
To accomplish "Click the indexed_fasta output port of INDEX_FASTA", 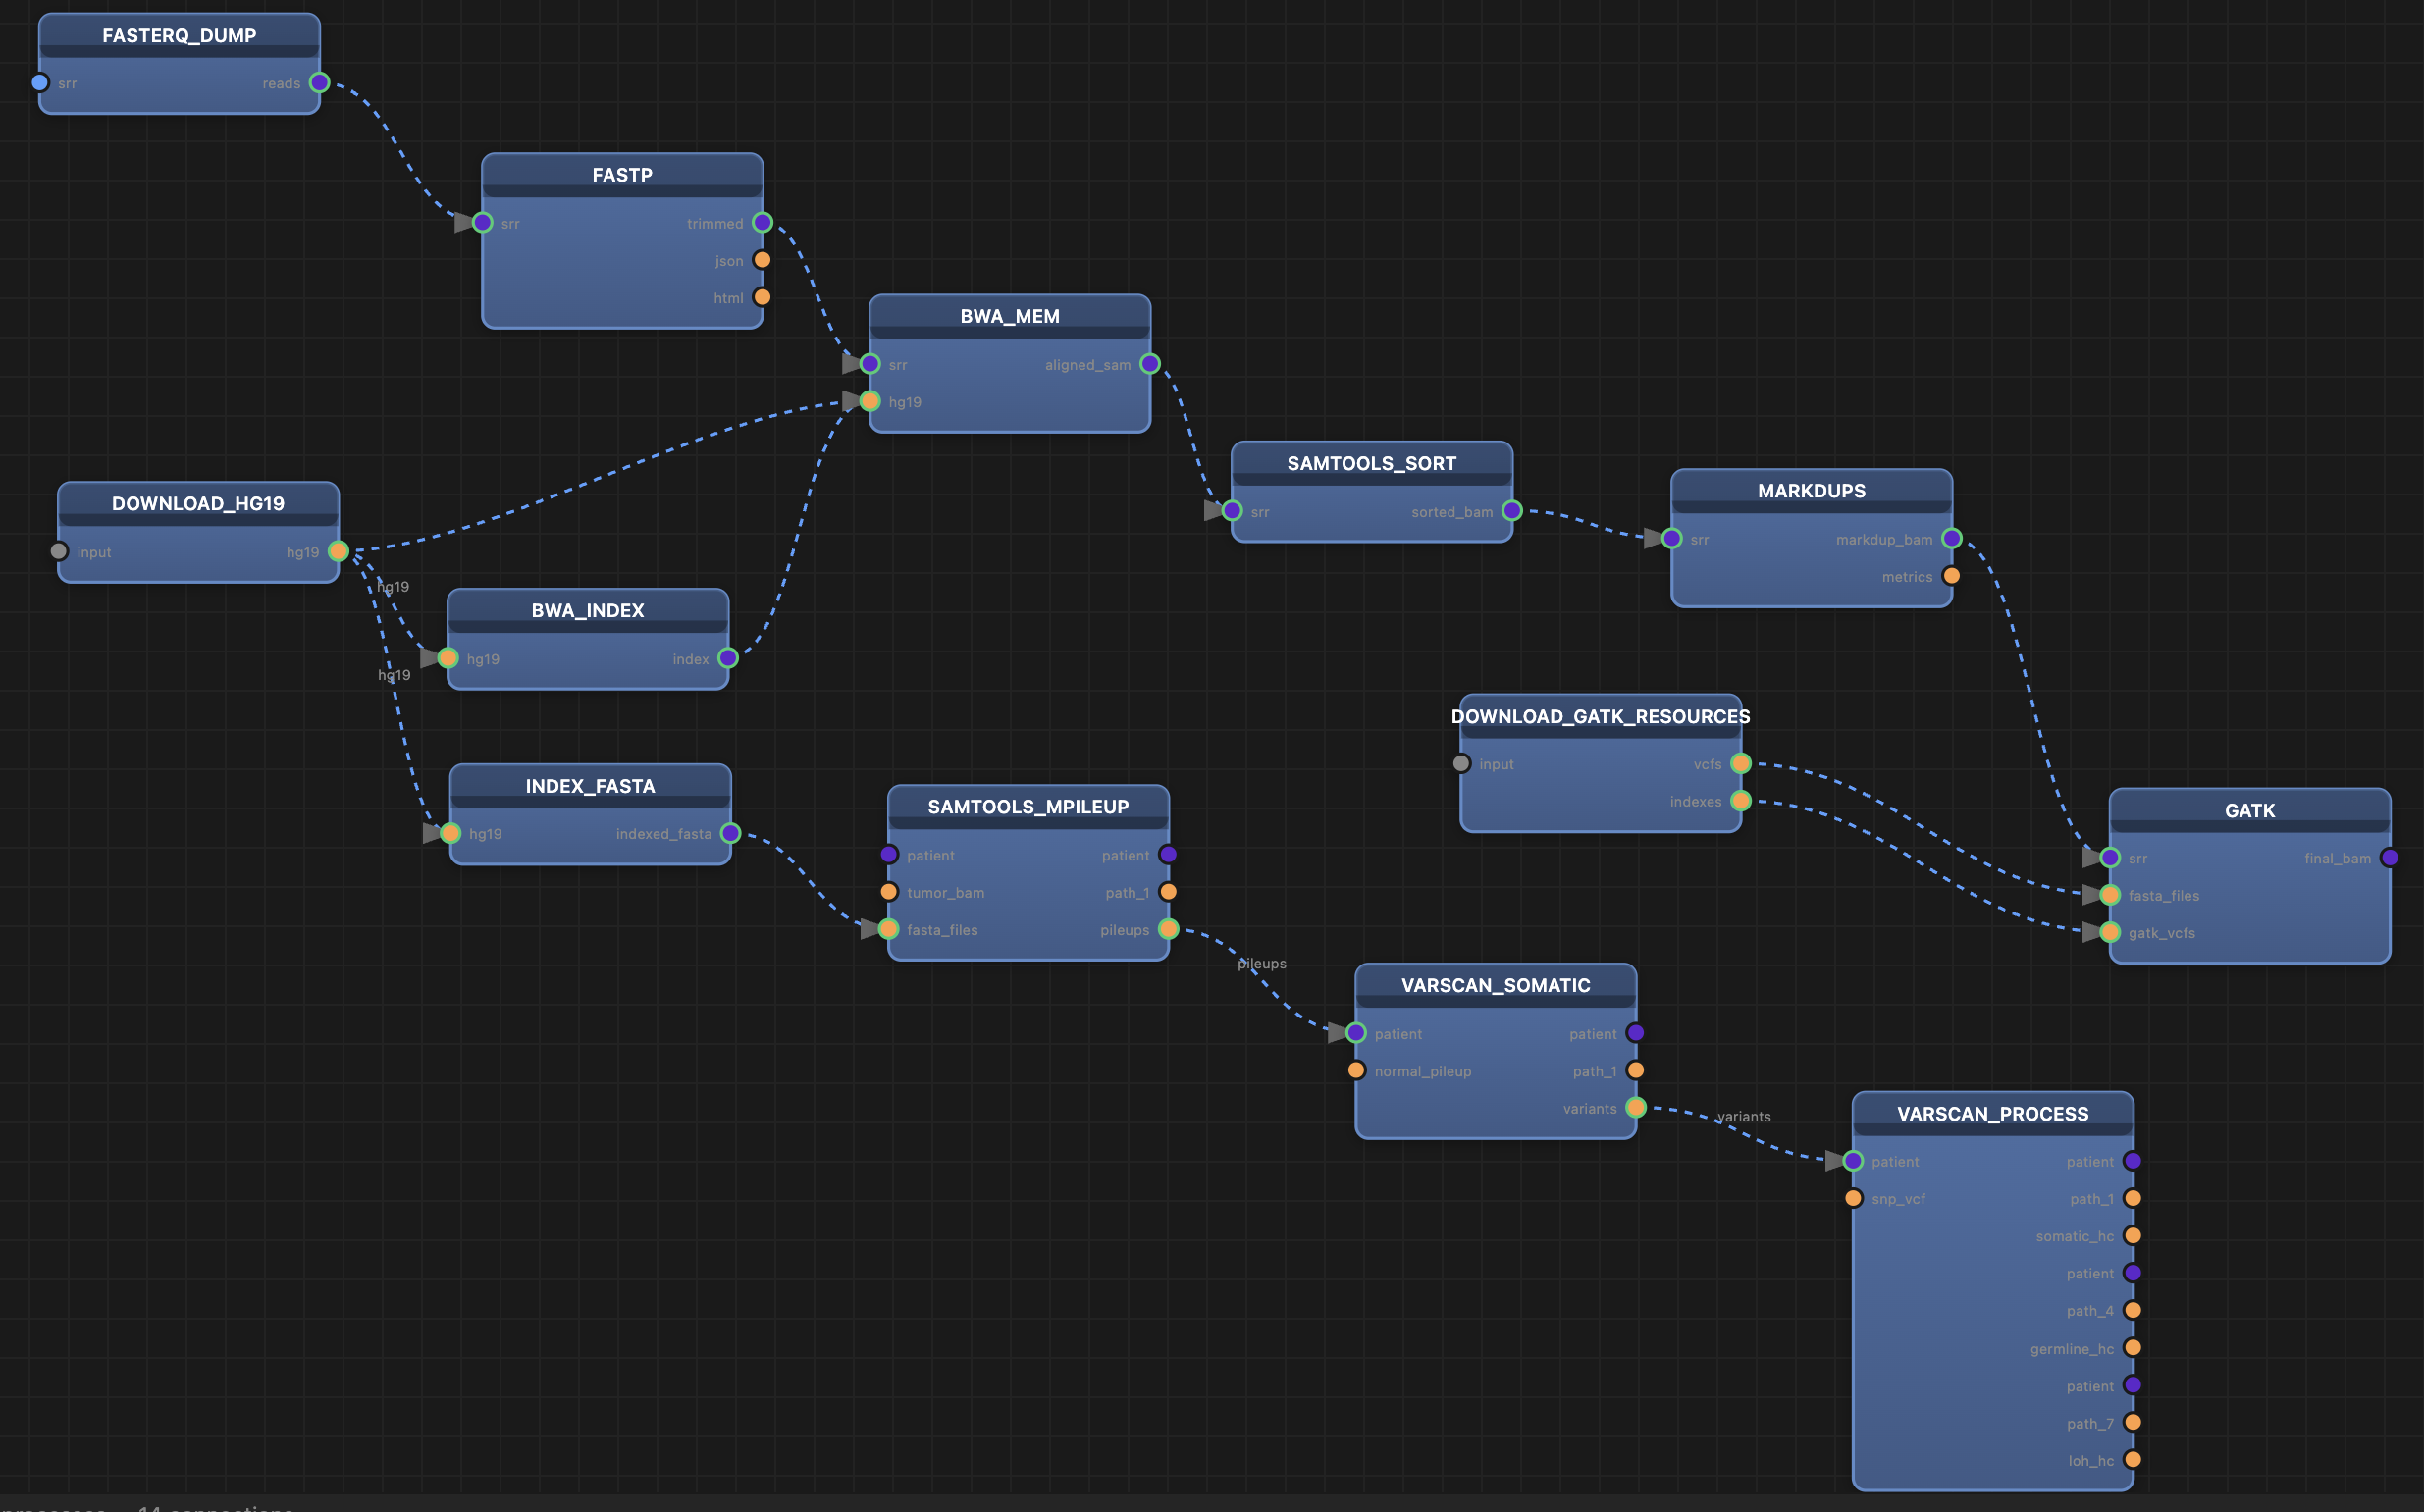I will 730,832.
